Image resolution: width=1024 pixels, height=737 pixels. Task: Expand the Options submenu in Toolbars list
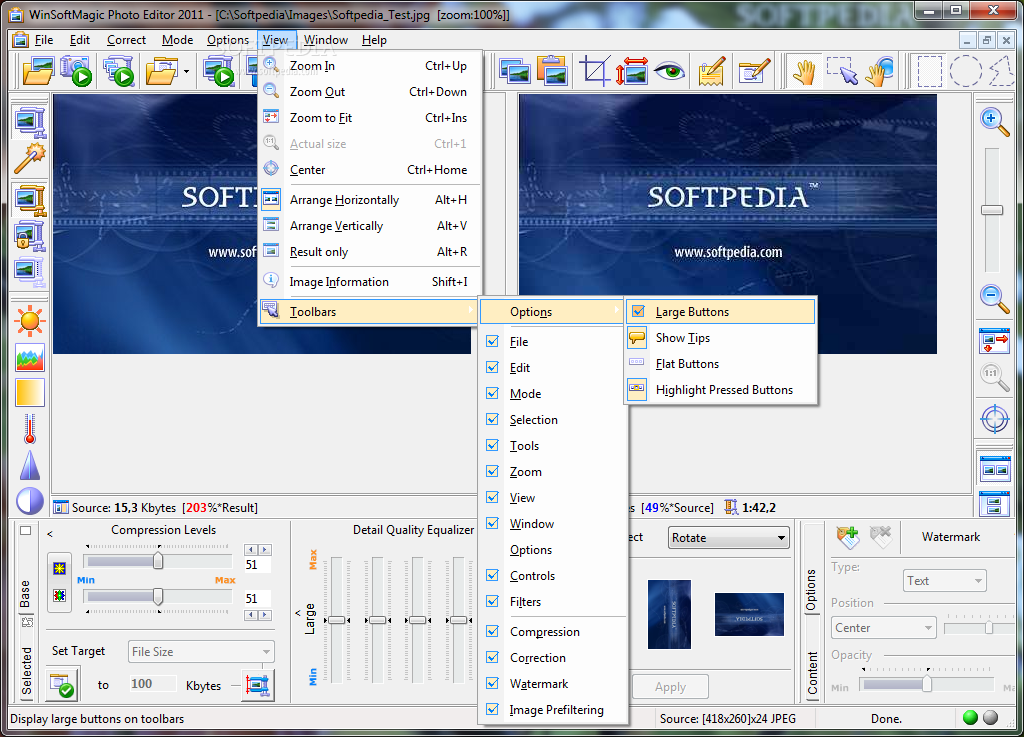click(x=552, y=312)
